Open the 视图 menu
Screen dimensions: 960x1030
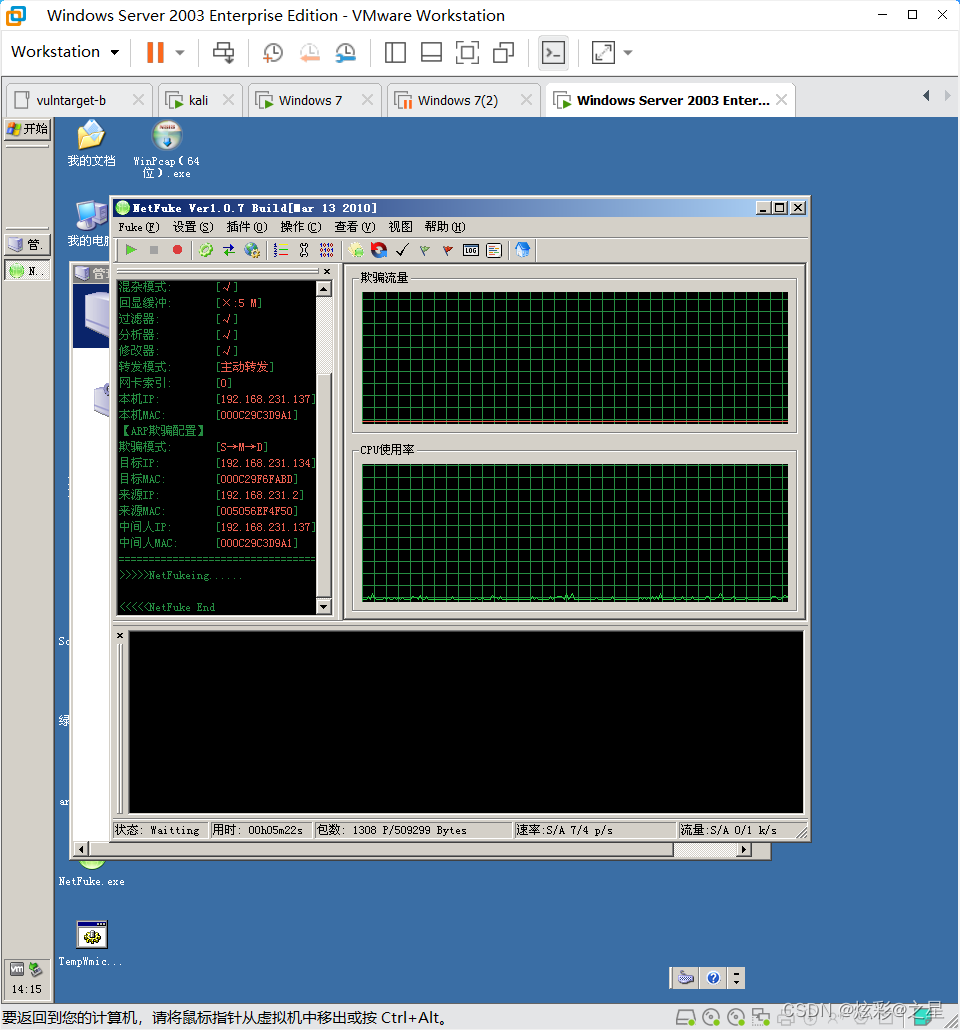pyautogui.click(x=400, y=227)
